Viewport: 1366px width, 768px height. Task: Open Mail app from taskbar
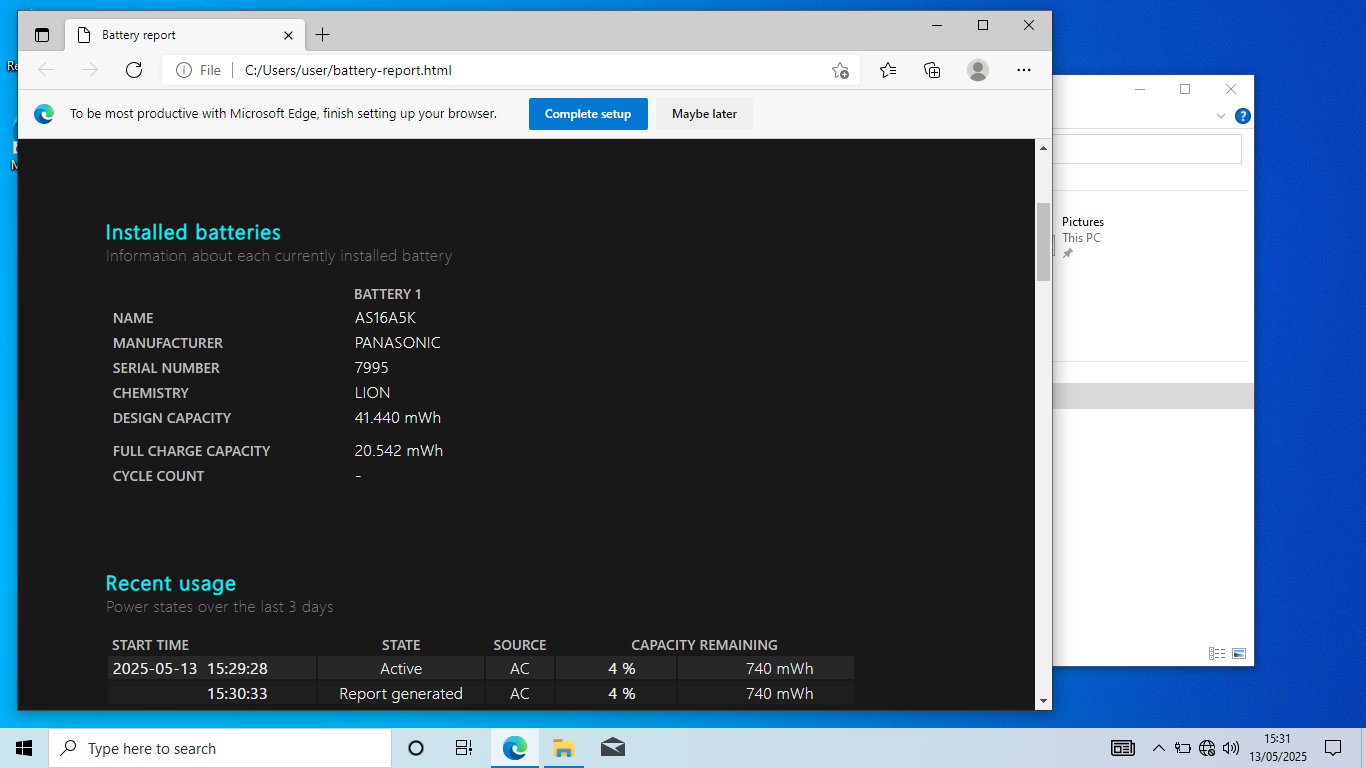tap(612, 748)
